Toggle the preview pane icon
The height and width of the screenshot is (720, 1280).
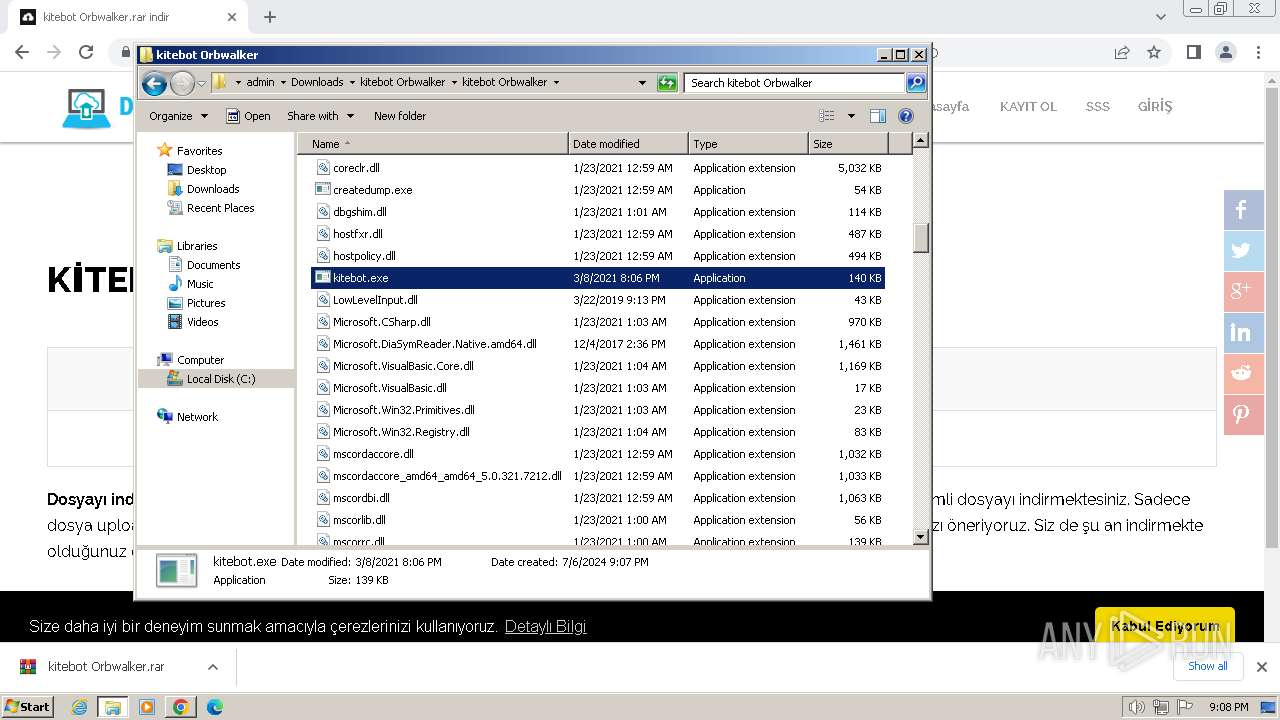(877, 116)
